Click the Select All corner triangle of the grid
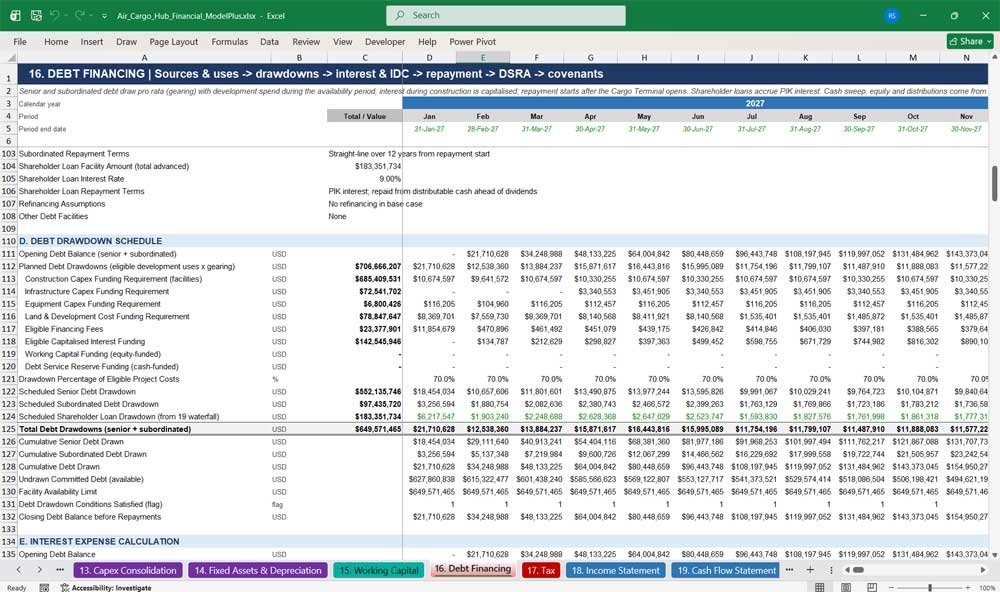 pyautogui.click(x=9, y=58)
